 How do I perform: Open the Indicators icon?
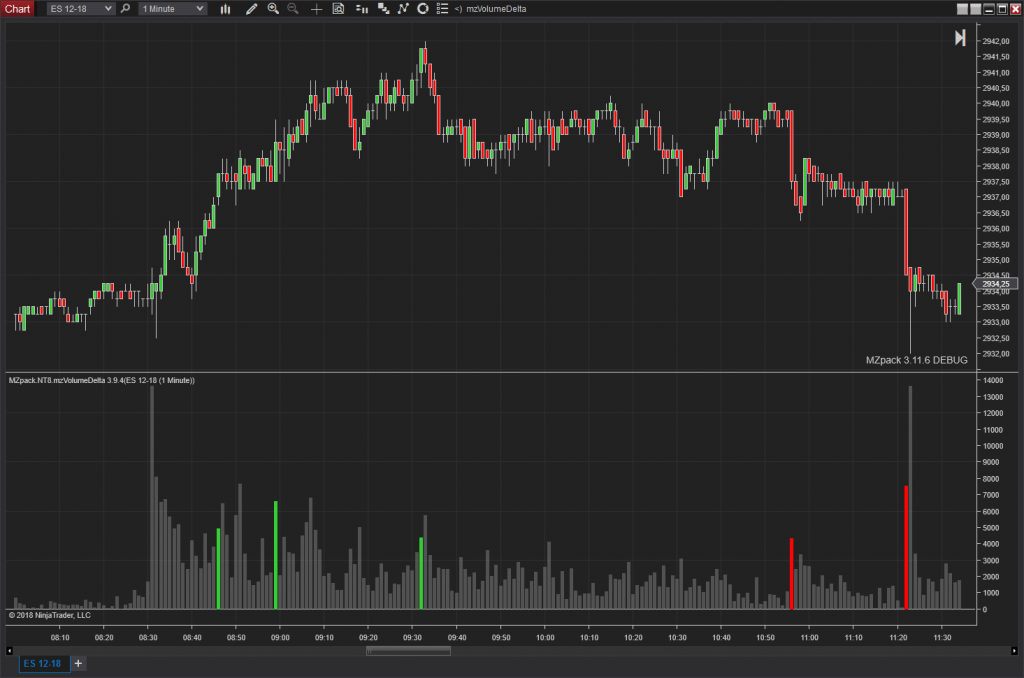[x=403, y=8]
